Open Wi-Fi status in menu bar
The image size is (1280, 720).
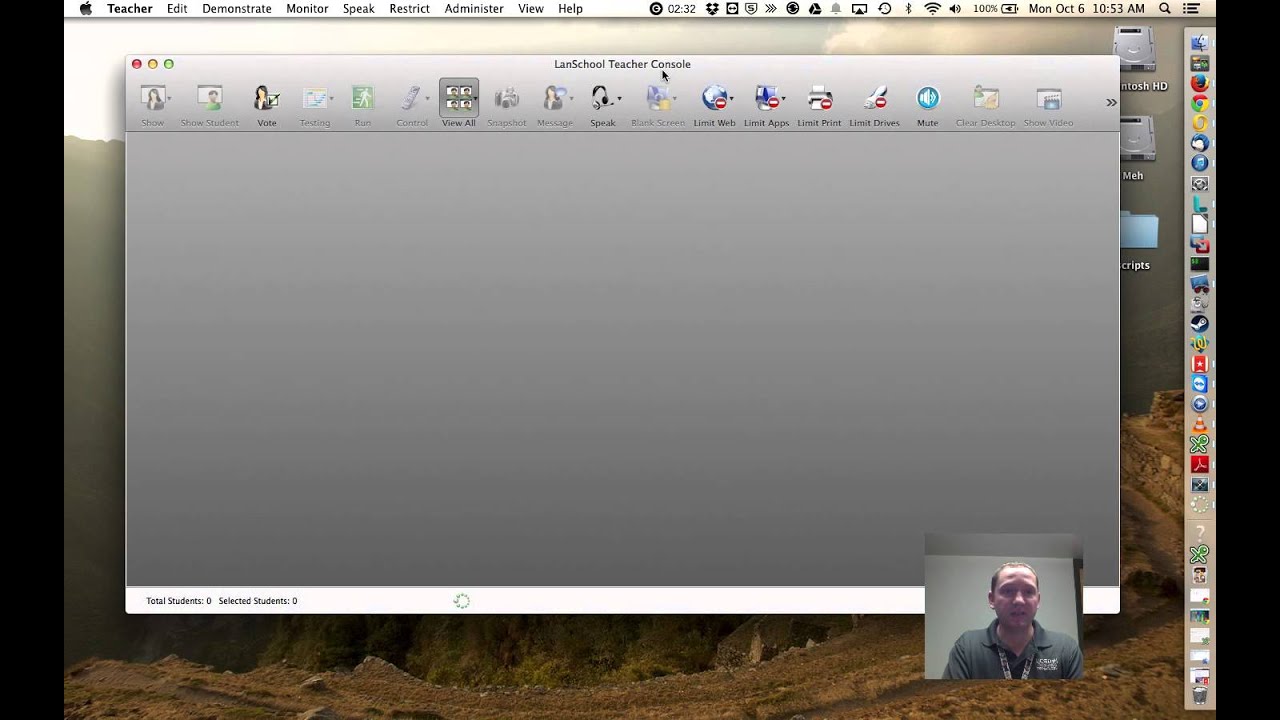(x=932, y=8)
